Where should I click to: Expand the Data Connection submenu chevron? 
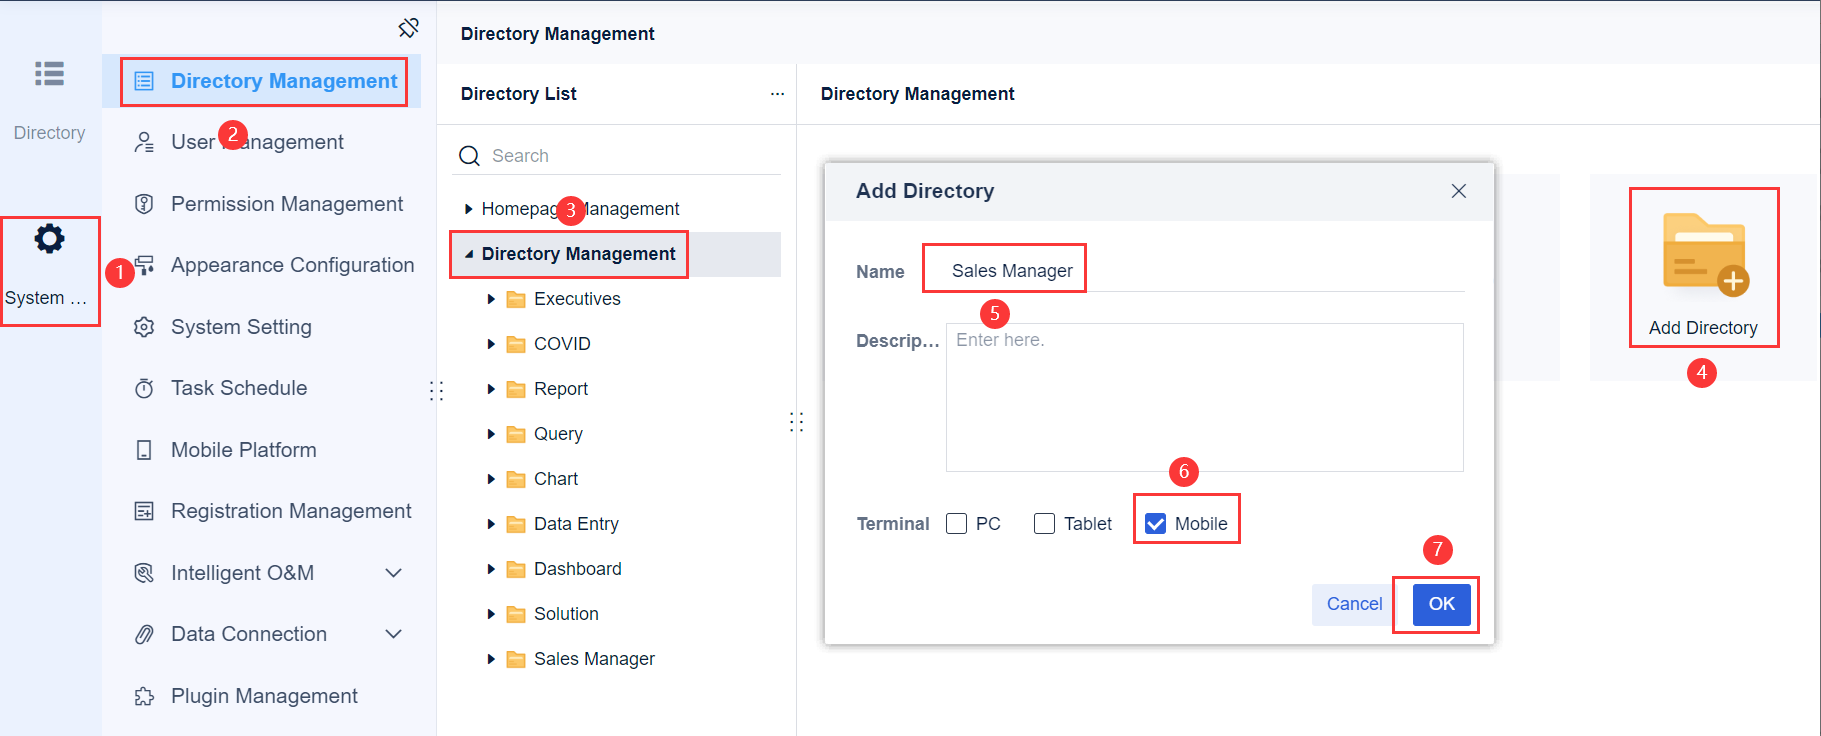click(394, 634)
